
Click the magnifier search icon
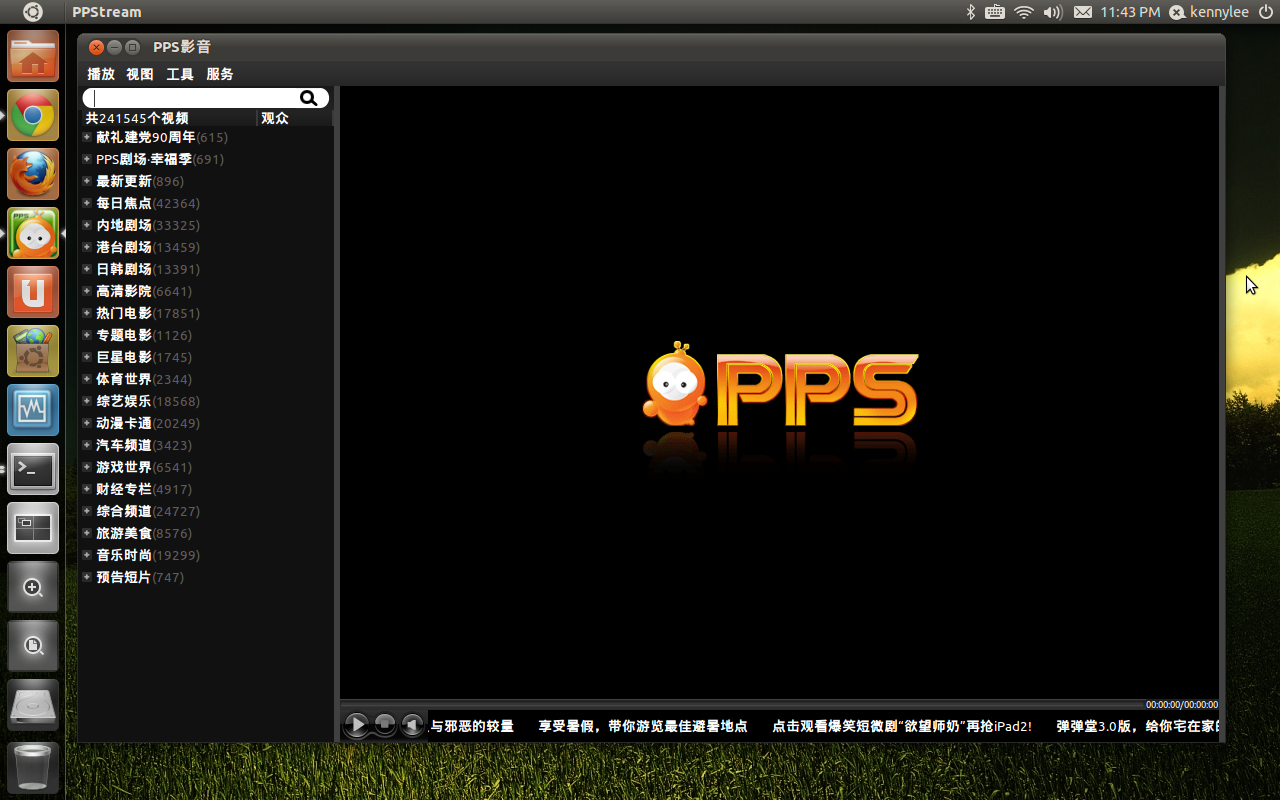pyautogui.click(x=308, y=97)
